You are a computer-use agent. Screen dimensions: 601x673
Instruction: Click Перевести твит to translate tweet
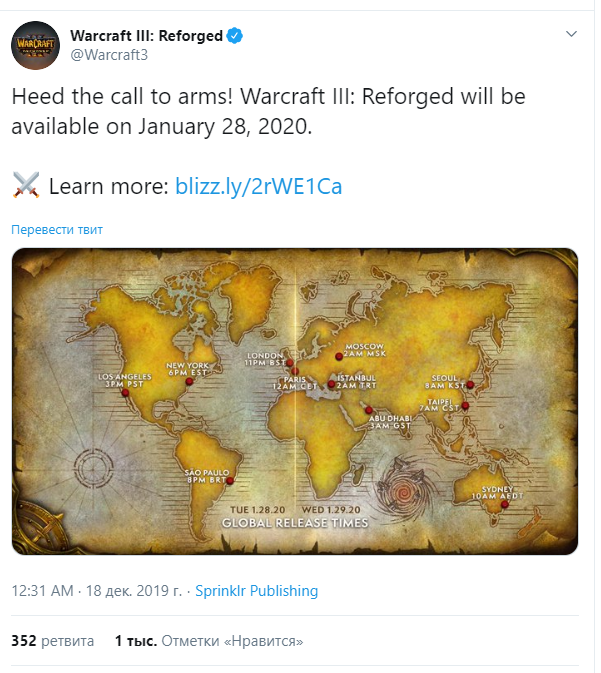(57, 230)
